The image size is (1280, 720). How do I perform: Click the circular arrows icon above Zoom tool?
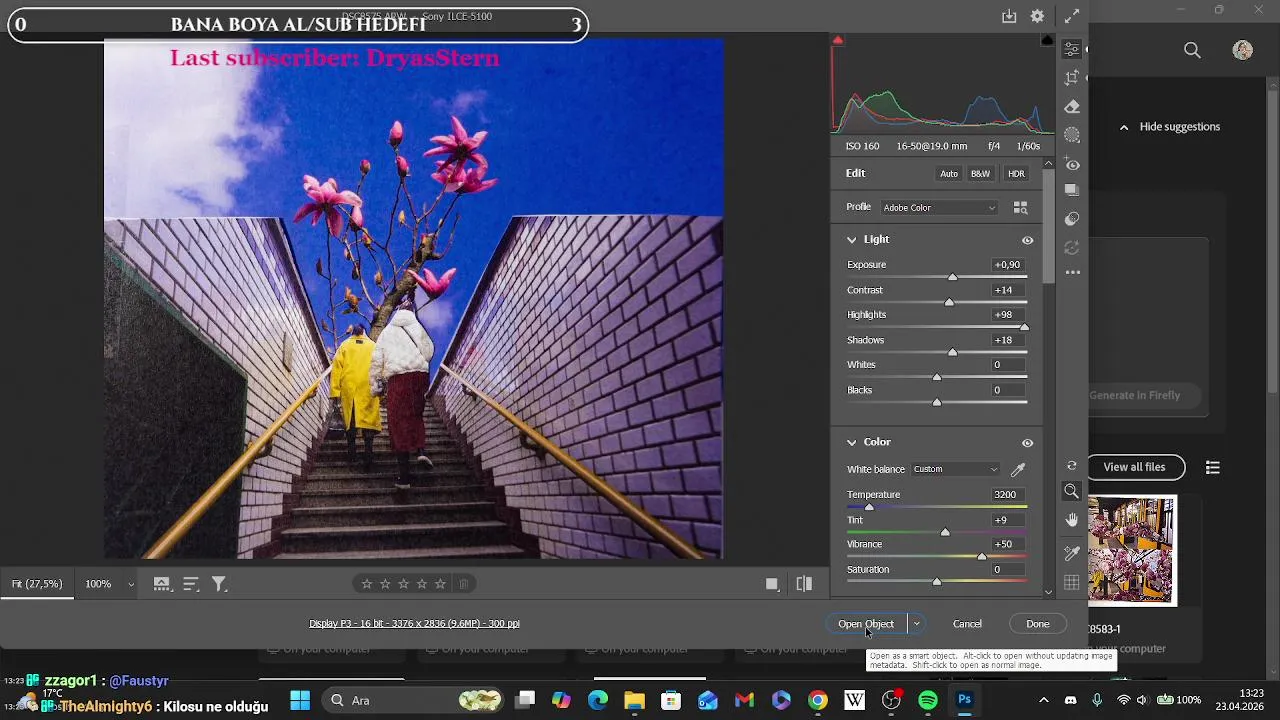(x=1072, y=465)
